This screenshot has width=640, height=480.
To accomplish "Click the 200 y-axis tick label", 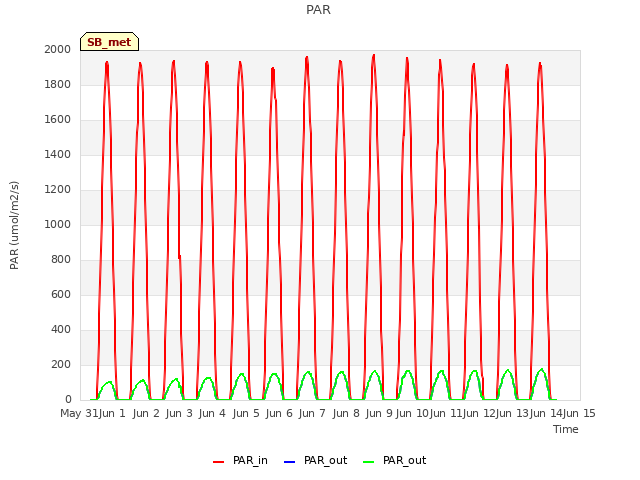I will pyautogui.click(x=61, y=364).
